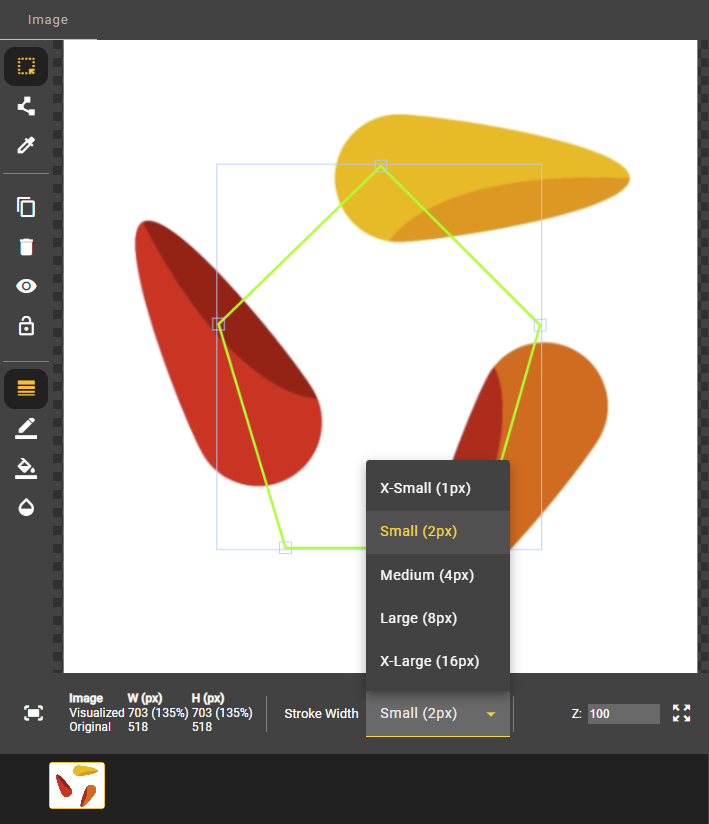
Task: Click the Z value input field
Action: pyautogui.click(x=623, y=714)
